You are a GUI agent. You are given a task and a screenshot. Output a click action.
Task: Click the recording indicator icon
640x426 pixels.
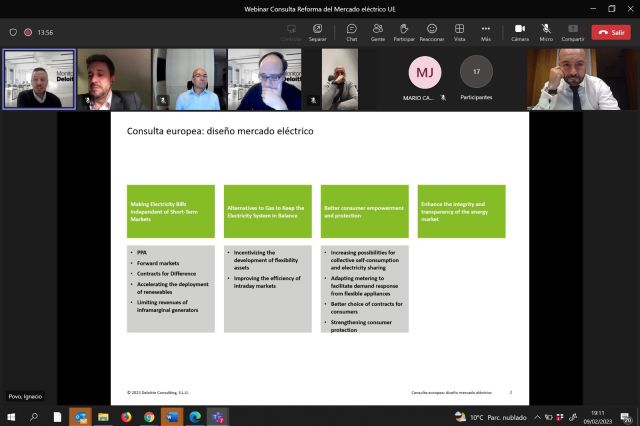pos(28,32)
